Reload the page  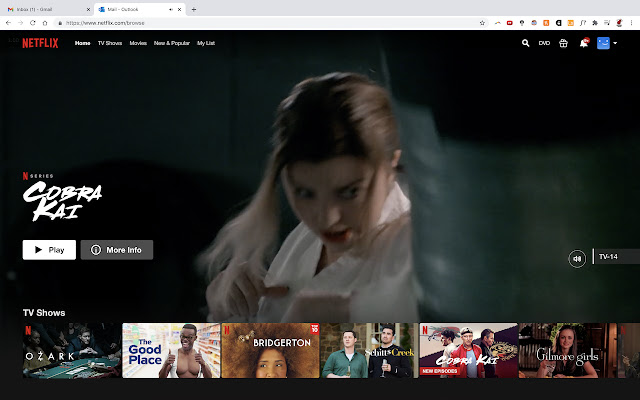point(33,23)
